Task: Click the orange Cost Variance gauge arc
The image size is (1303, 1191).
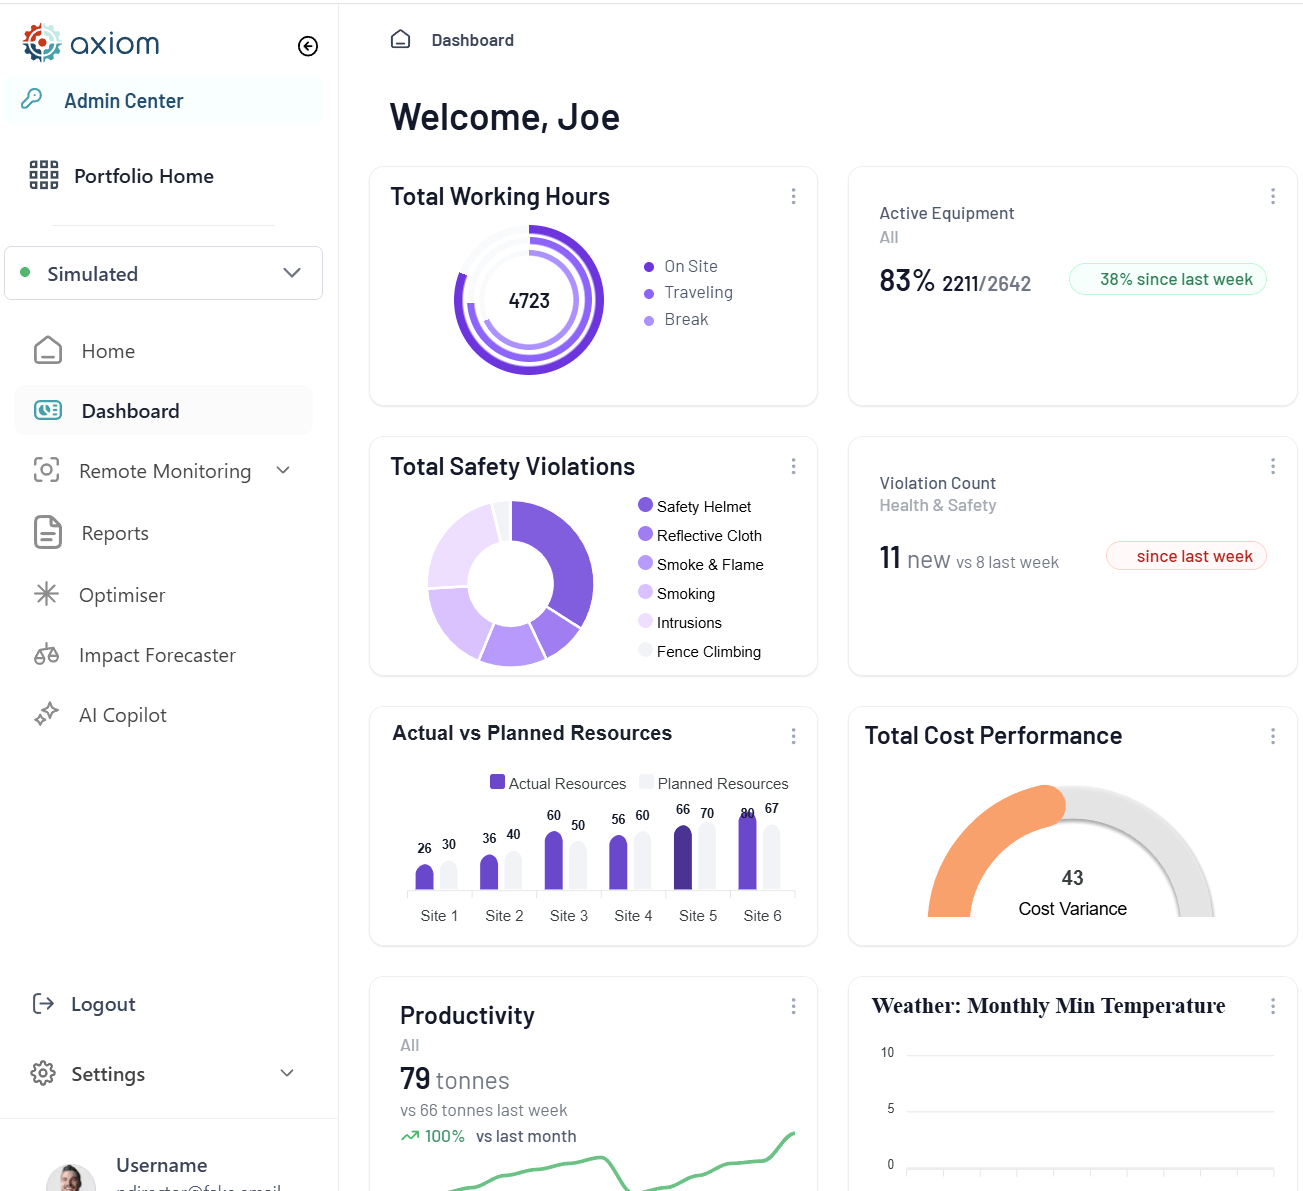Action: (975, 839)
